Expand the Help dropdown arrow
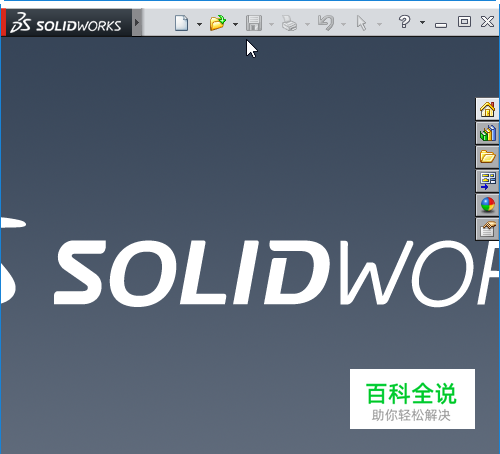Screen dimensions: 500x454 (x=422, y=23)
